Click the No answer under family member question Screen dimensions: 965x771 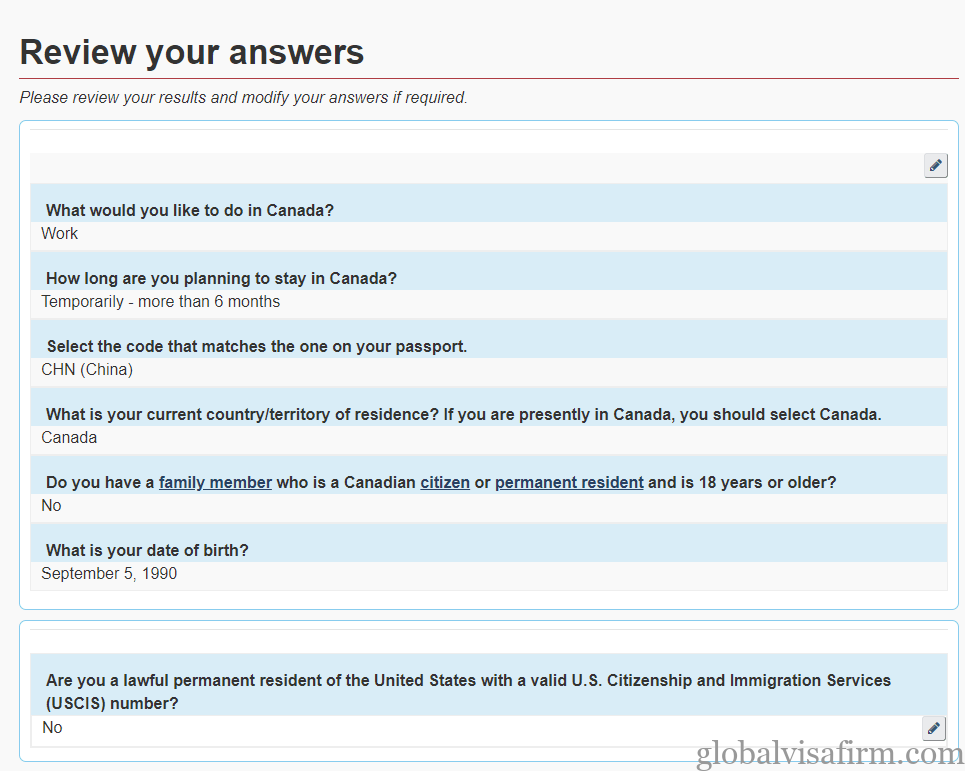51,506
